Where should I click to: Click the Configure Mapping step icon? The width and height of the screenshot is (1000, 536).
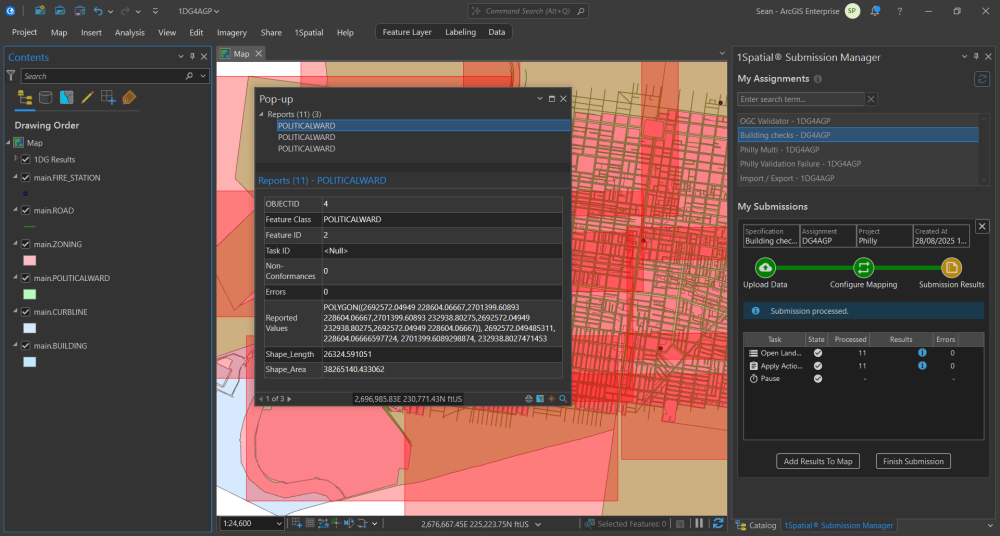(x=863, y=268)
